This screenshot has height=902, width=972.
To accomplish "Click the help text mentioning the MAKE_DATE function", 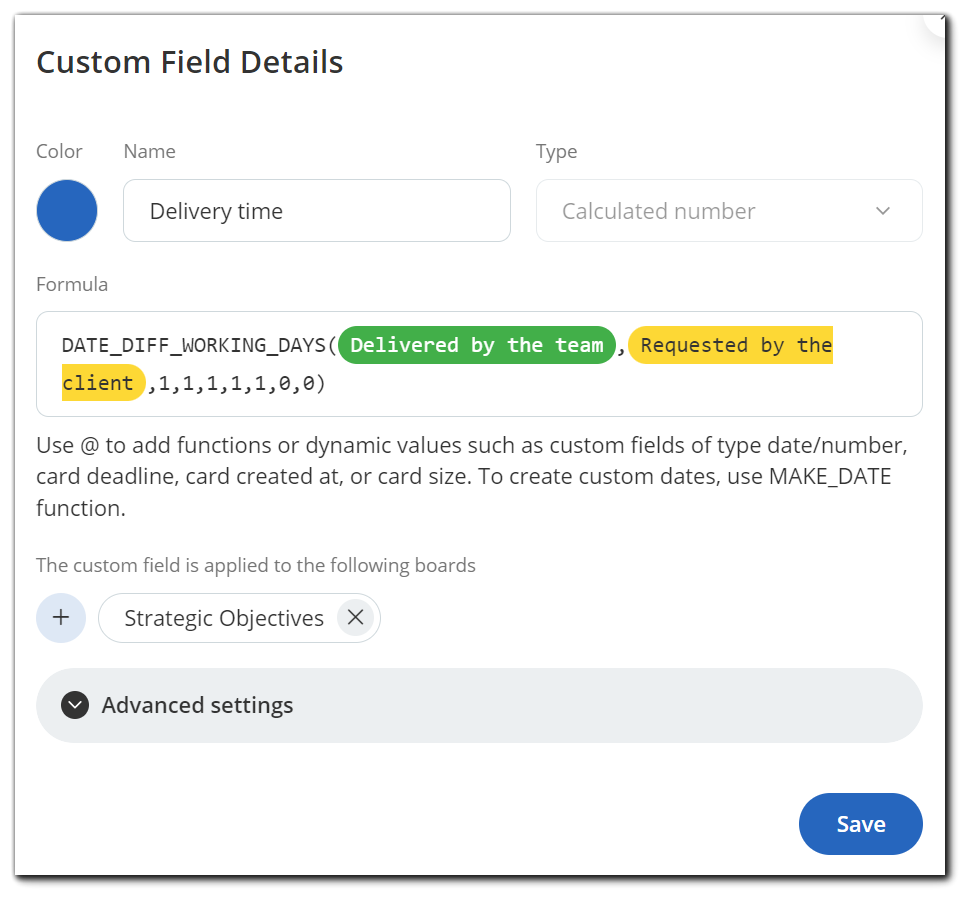I will 472,476.
